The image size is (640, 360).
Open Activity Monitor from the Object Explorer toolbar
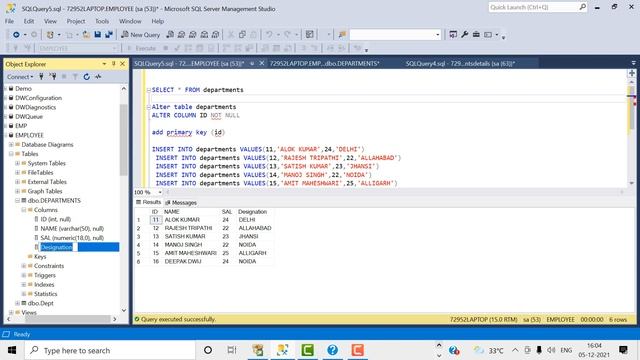tap(98, 76)
